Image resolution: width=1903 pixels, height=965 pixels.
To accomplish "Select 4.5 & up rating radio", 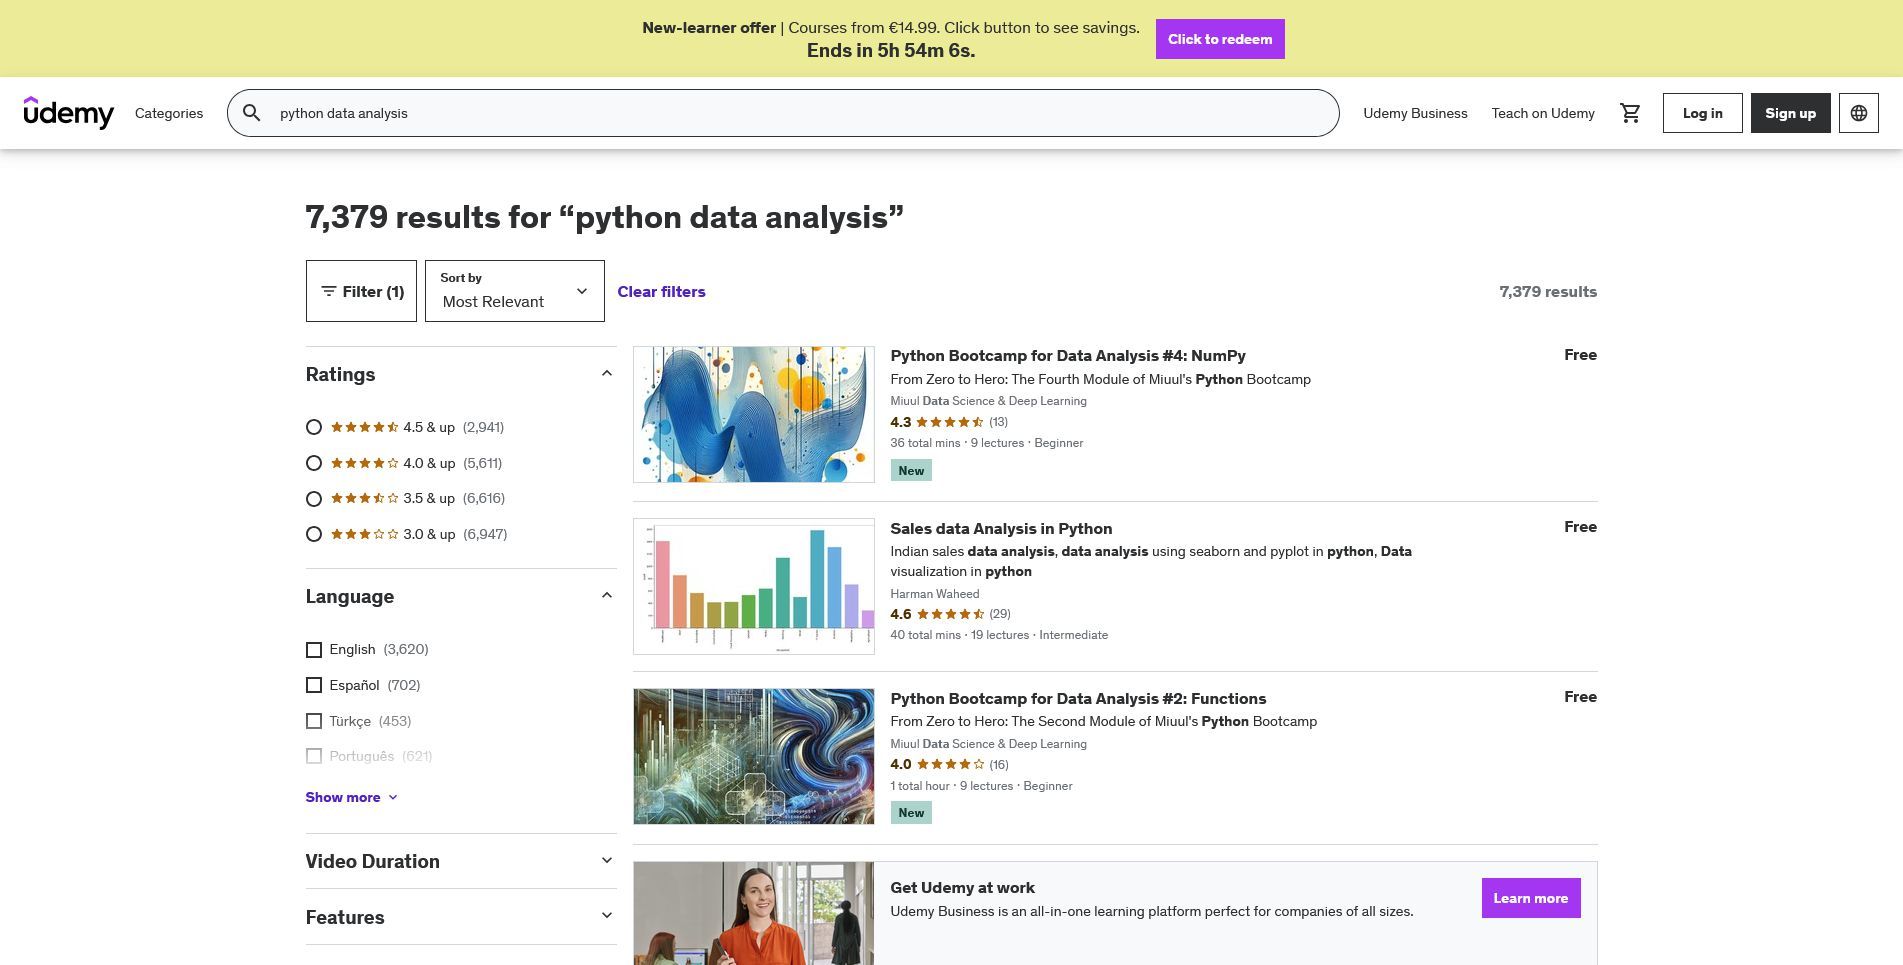I will (314, 427).
